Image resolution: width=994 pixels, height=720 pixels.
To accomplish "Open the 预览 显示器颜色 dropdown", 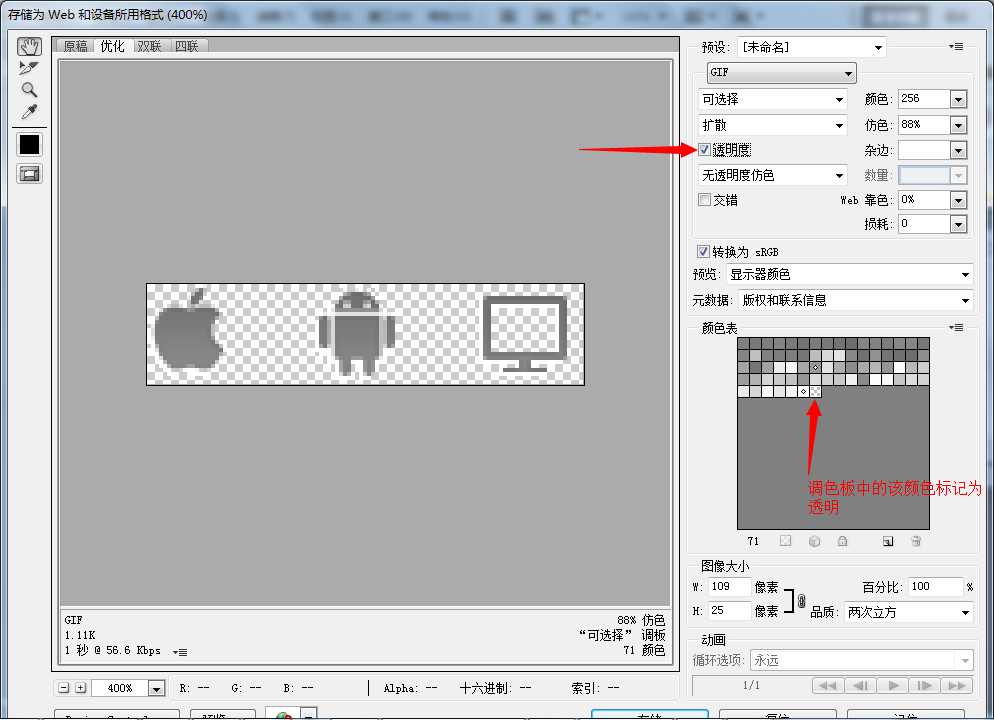I will [849, 274].
